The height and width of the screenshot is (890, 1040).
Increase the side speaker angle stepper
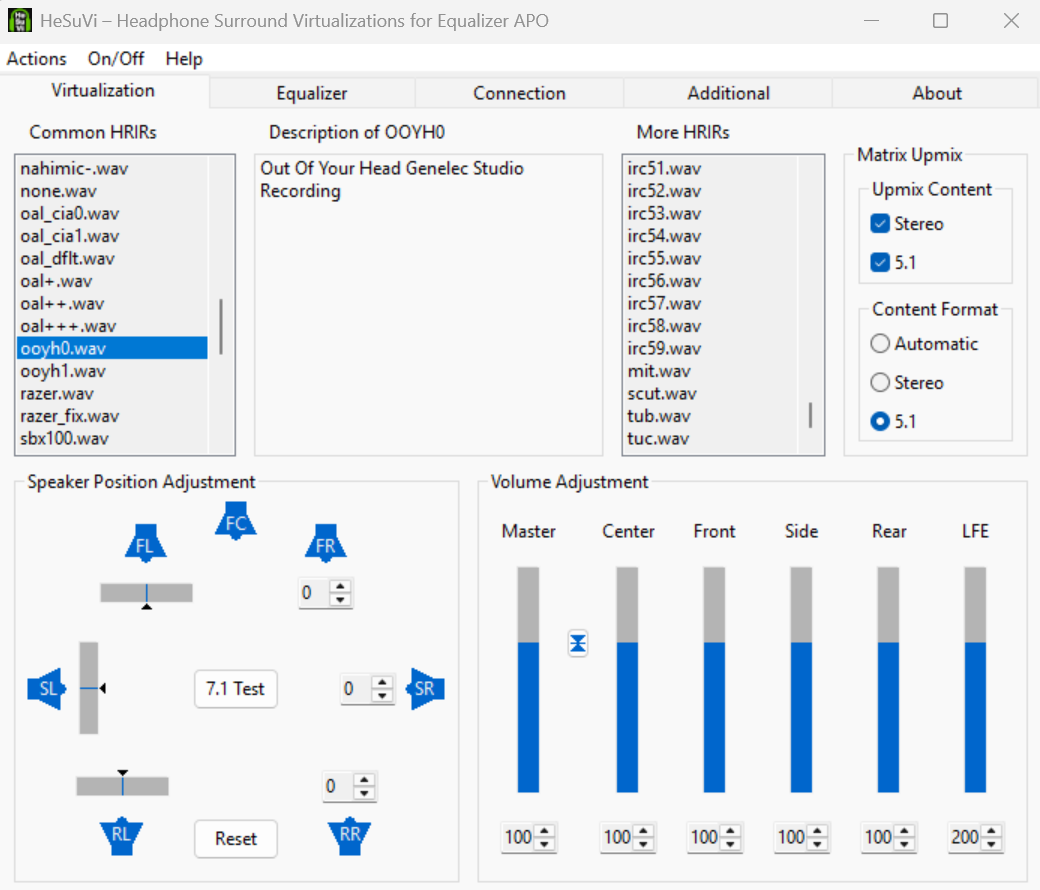(x=382, y=682)
